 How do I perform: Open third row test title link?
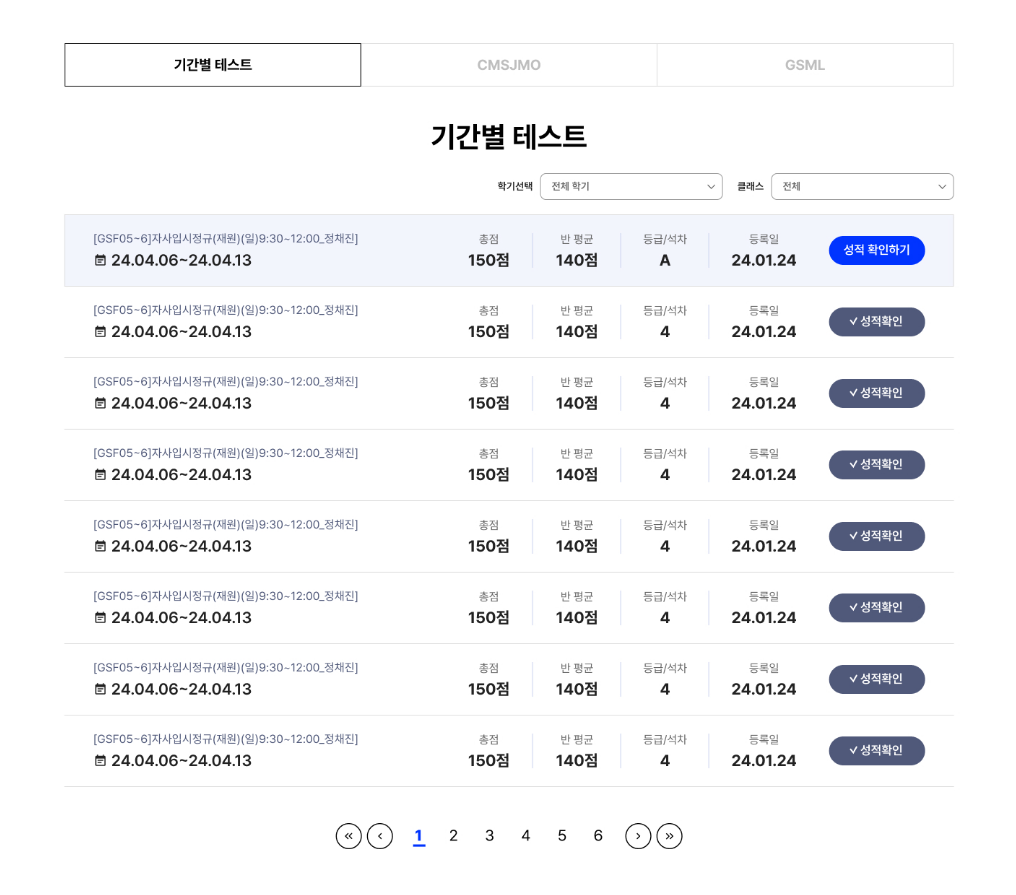(225, 381)
